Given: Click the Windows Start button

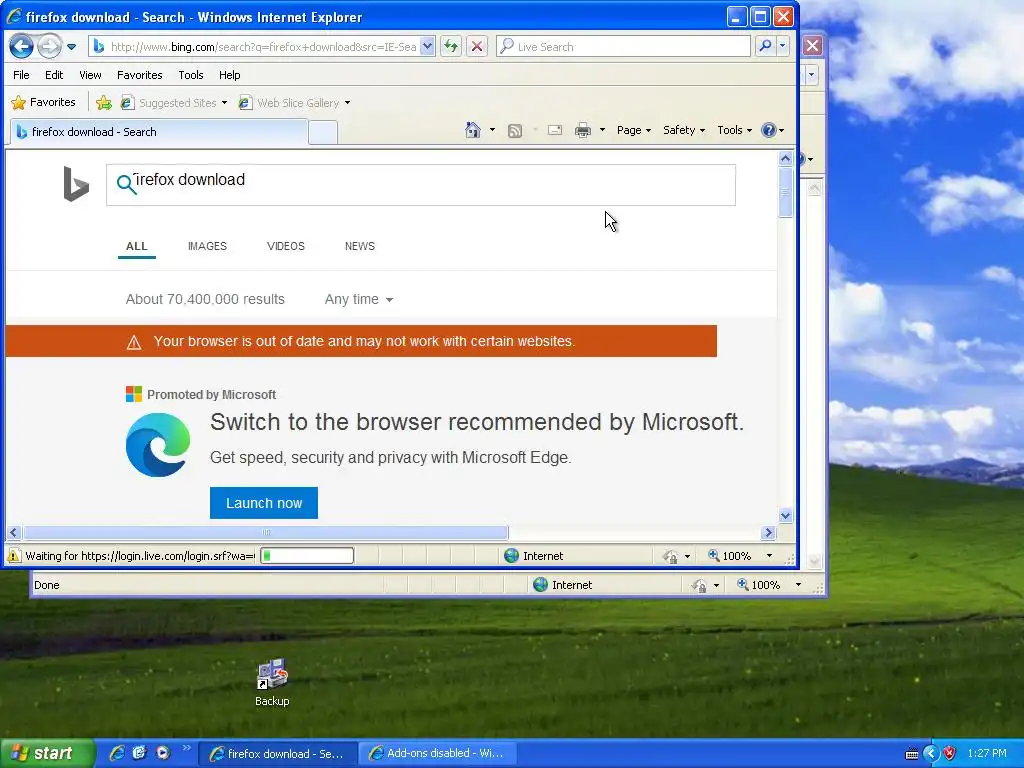Looking at the screenshot, I should [x=47, y=753].
